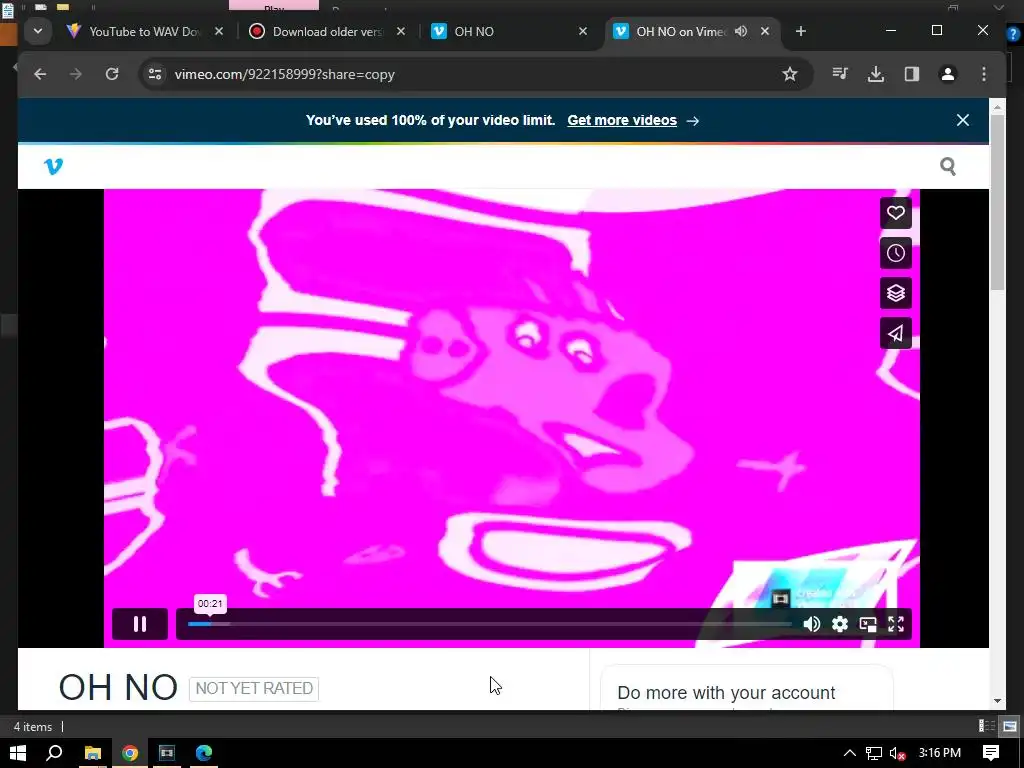This screenshot has height=768, width=1024.
Task: Follow the Get more videos link
Action: 622,120
